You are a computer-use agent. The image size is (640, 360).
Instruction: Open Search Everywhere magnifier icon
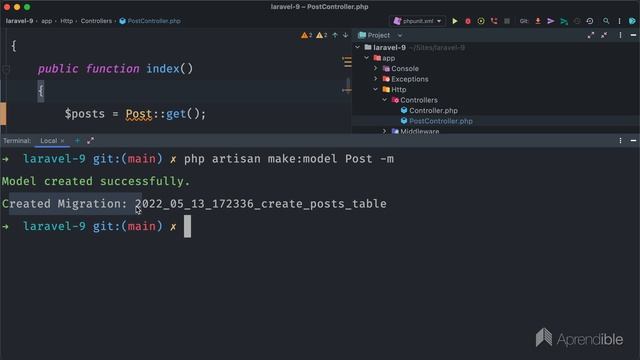coord(606,21)
